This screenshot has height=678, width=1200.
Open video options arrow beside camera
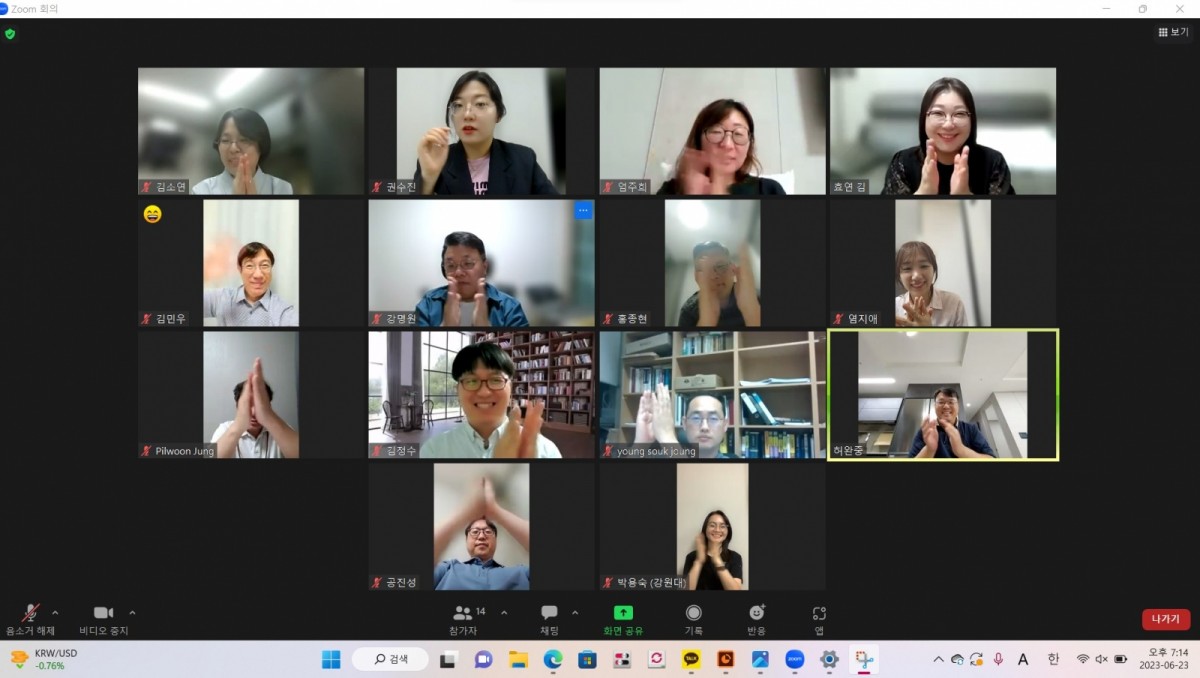(x=132, y=613)
